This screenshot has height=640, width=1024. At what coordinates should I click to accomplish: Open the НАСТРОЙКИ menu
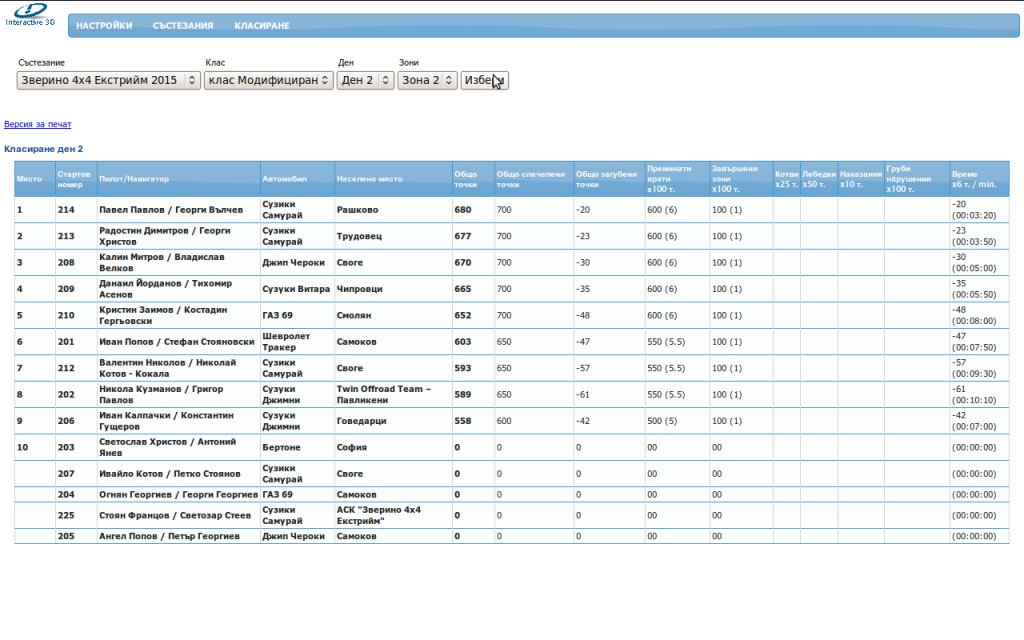[104, 26]
